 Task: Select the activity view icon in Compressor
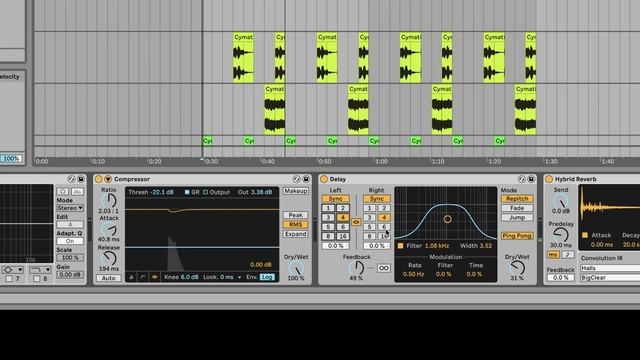tap(154, 277)
